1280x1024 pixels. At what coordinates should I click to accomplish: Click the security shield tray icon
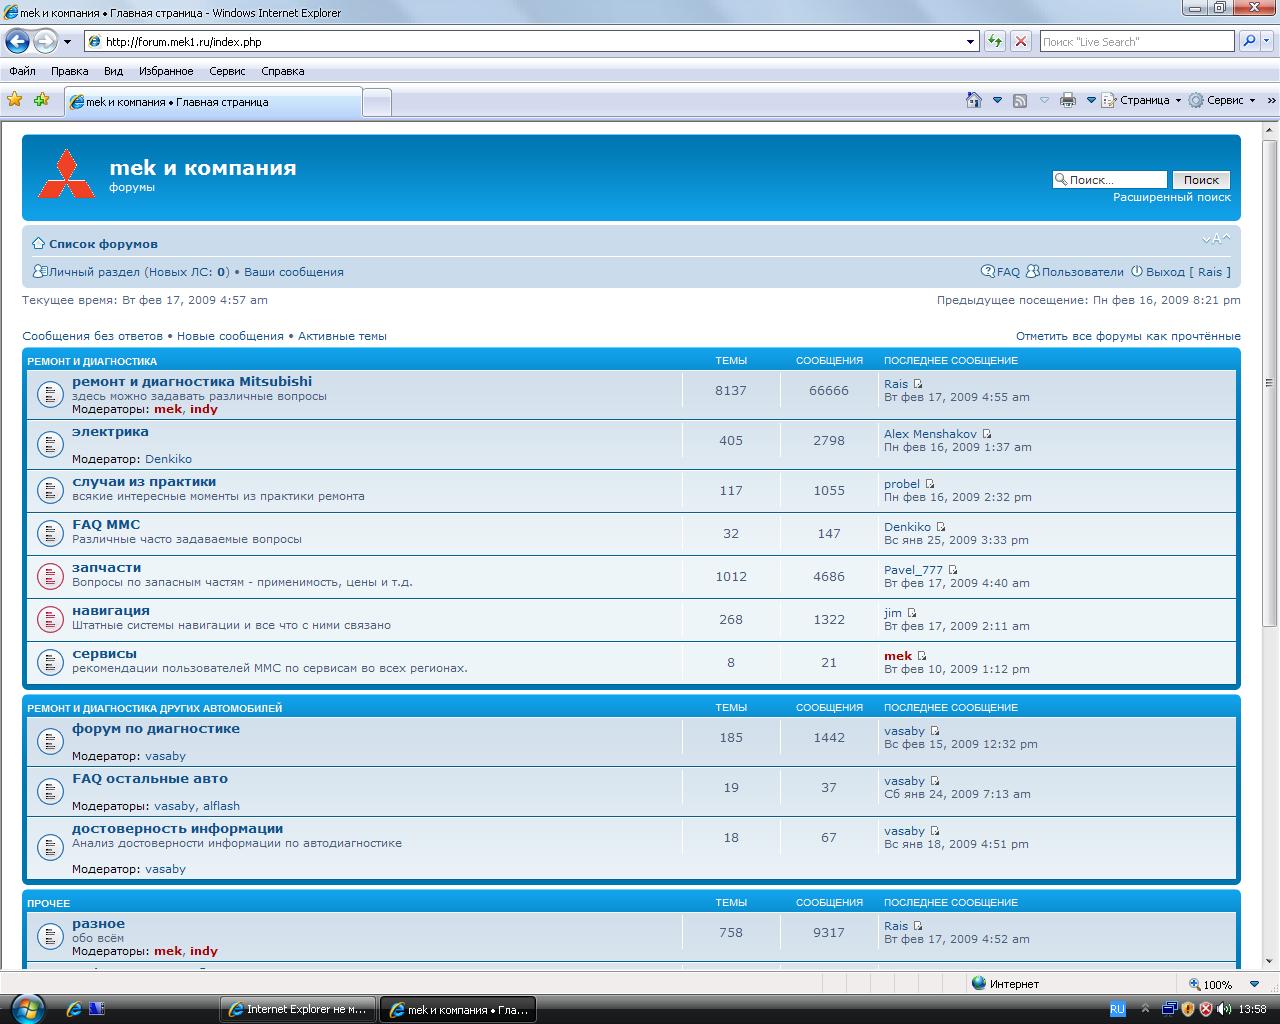click(1188, 1009)
